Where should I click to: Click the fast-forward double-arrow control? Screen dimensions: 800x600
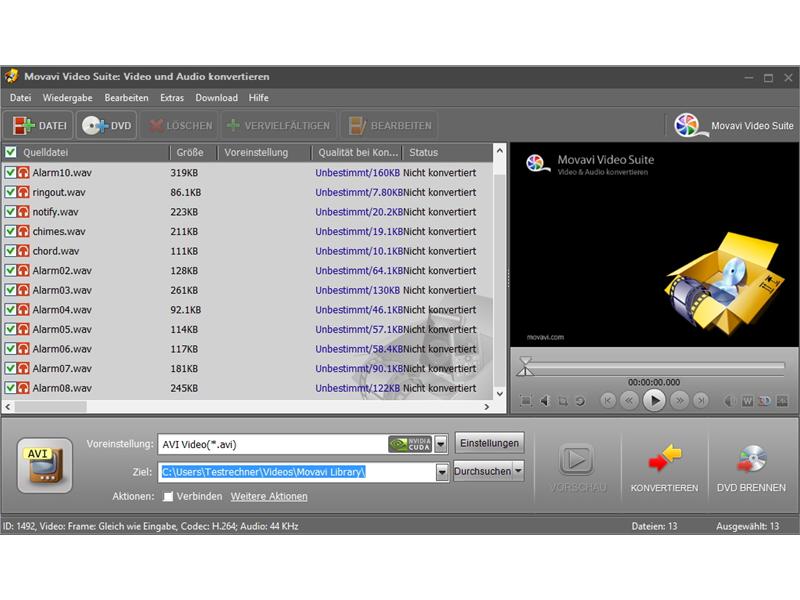[680, 401]
